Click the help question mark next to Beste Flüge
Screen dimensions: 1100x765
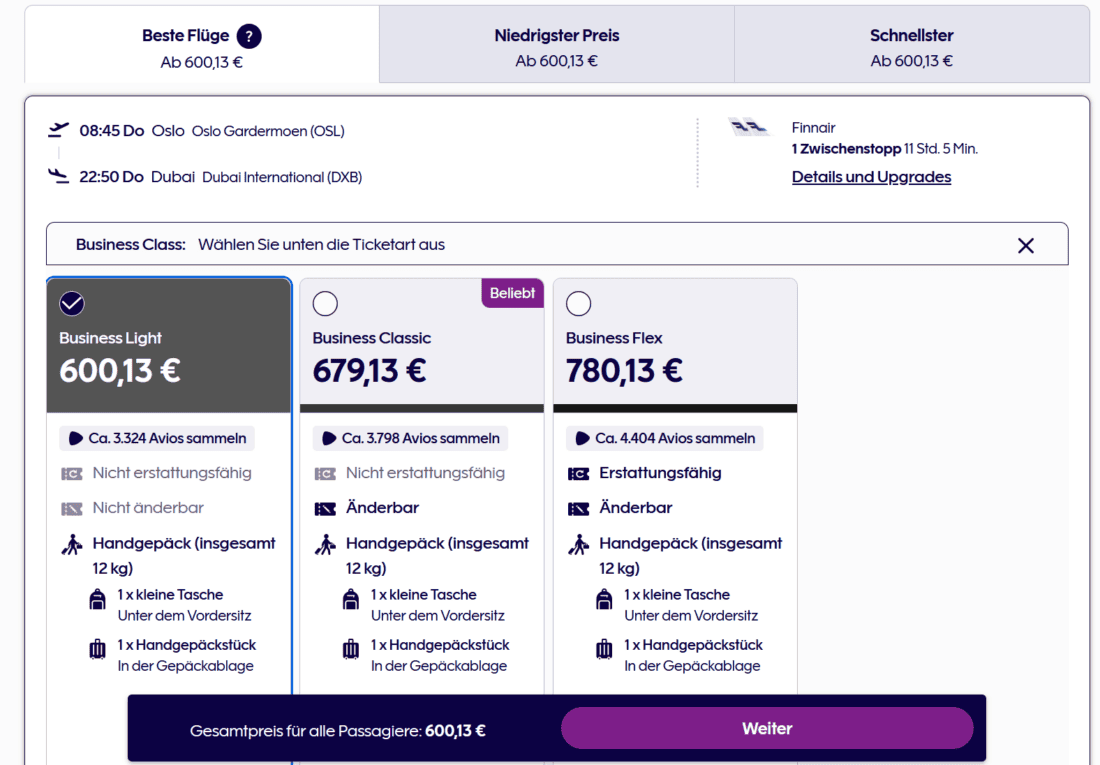coord(249,37)
